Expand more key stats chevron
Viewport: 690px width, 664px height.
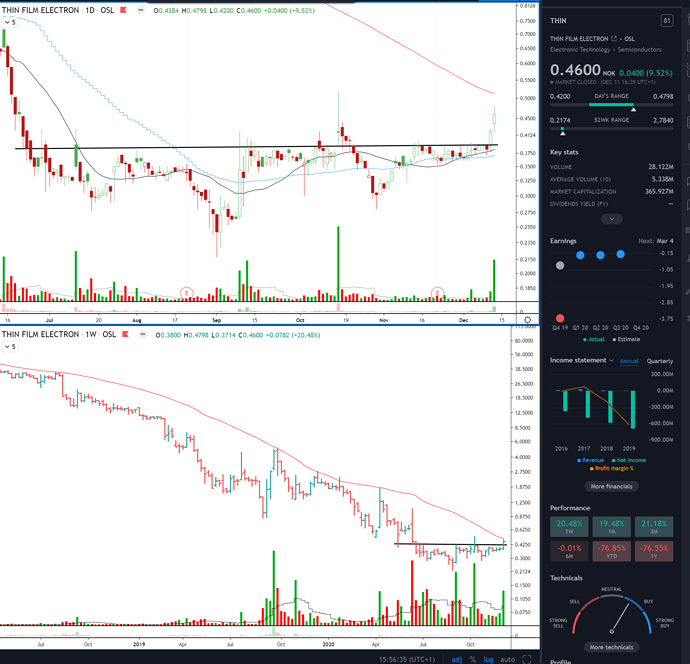[612, 219]
